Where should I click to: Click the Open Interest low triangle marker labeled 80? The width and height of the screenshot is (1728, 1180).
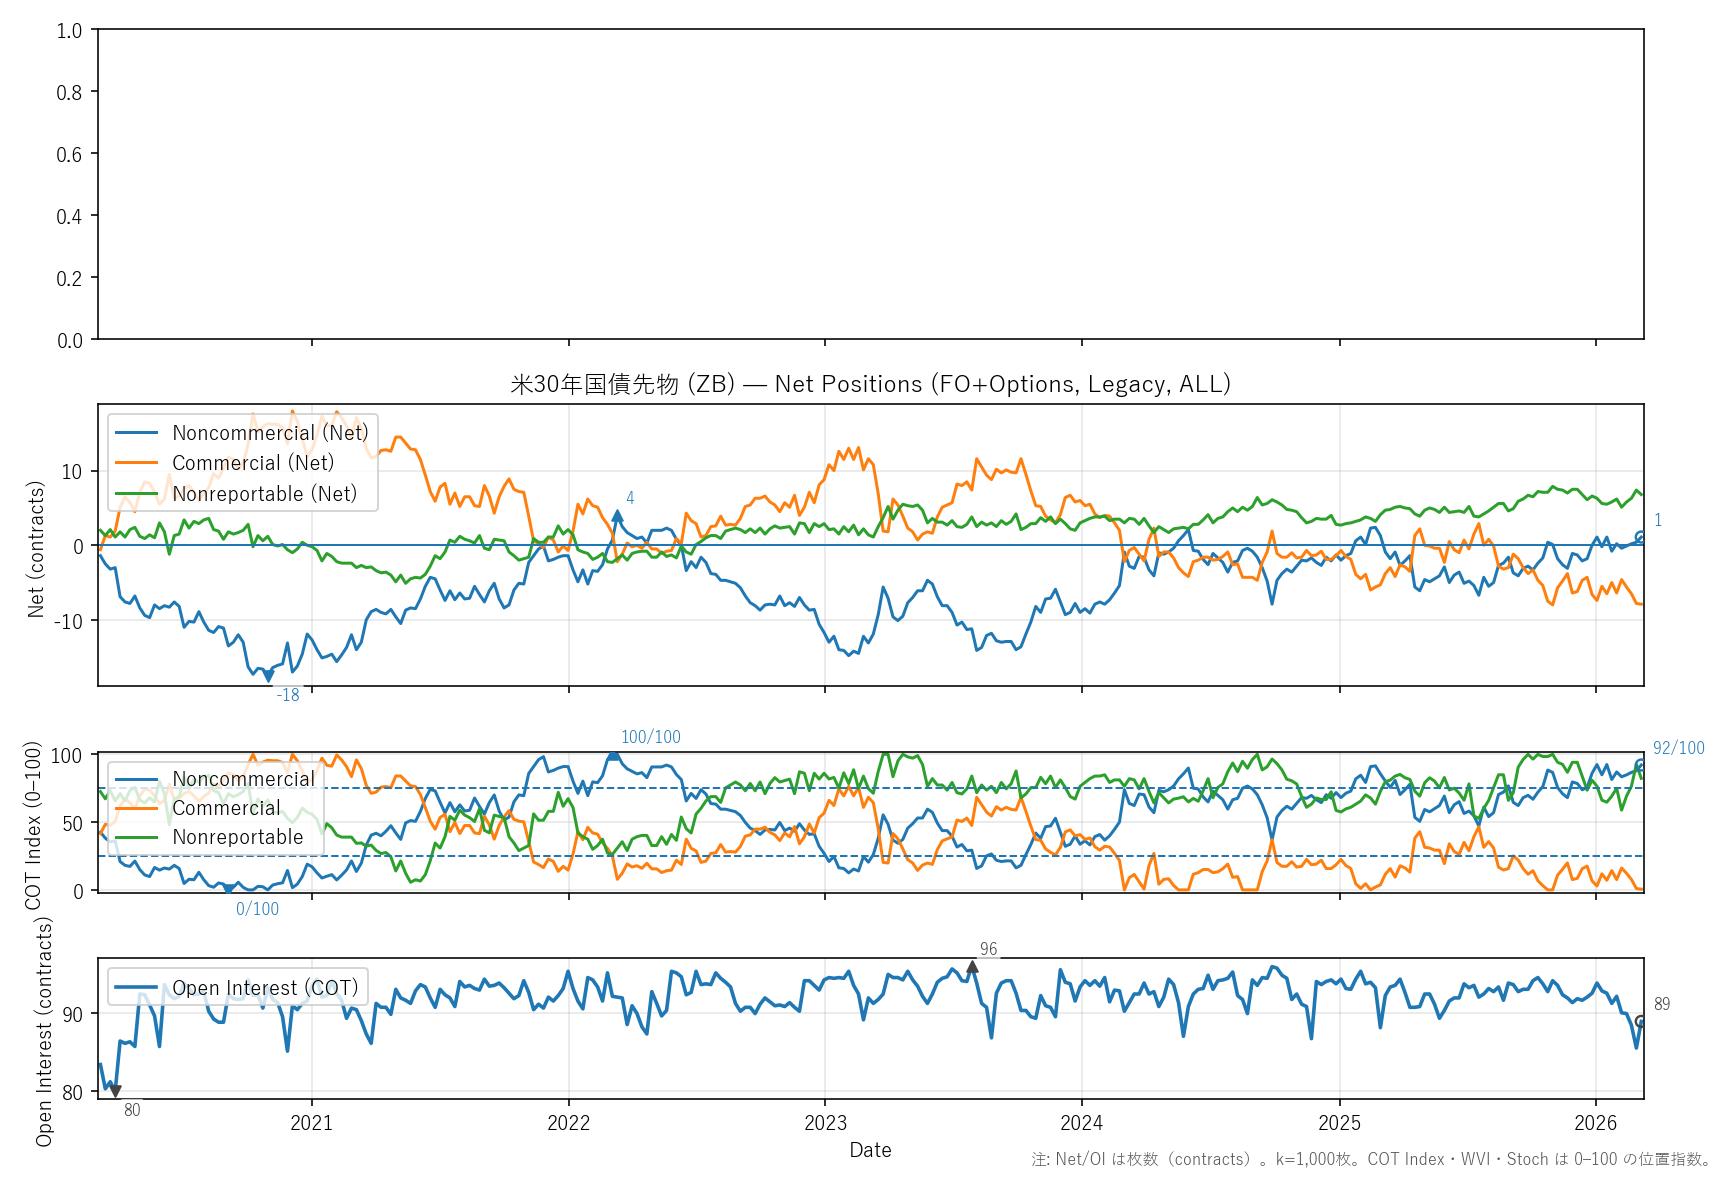tap(116, 1091)
